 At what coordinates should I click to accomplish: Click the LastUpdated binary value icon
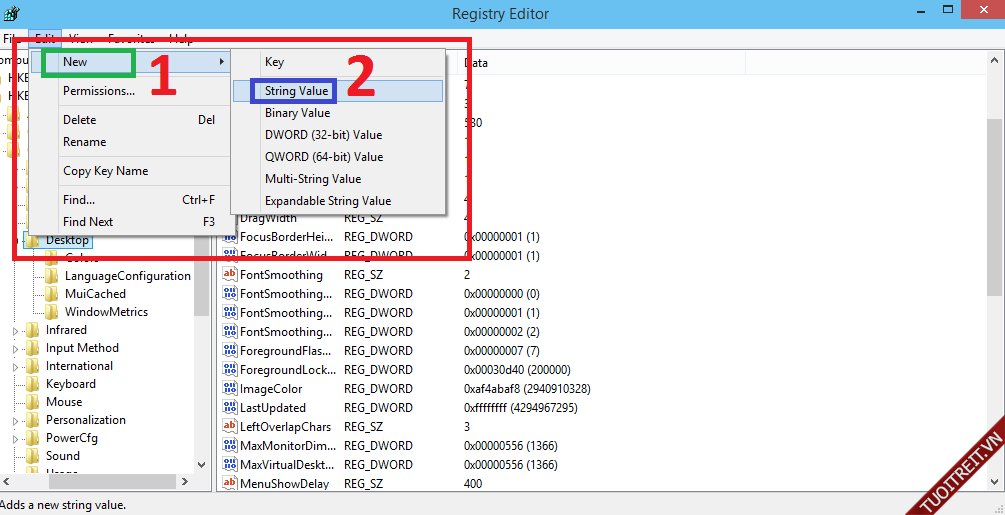click(x=229, y=408)
